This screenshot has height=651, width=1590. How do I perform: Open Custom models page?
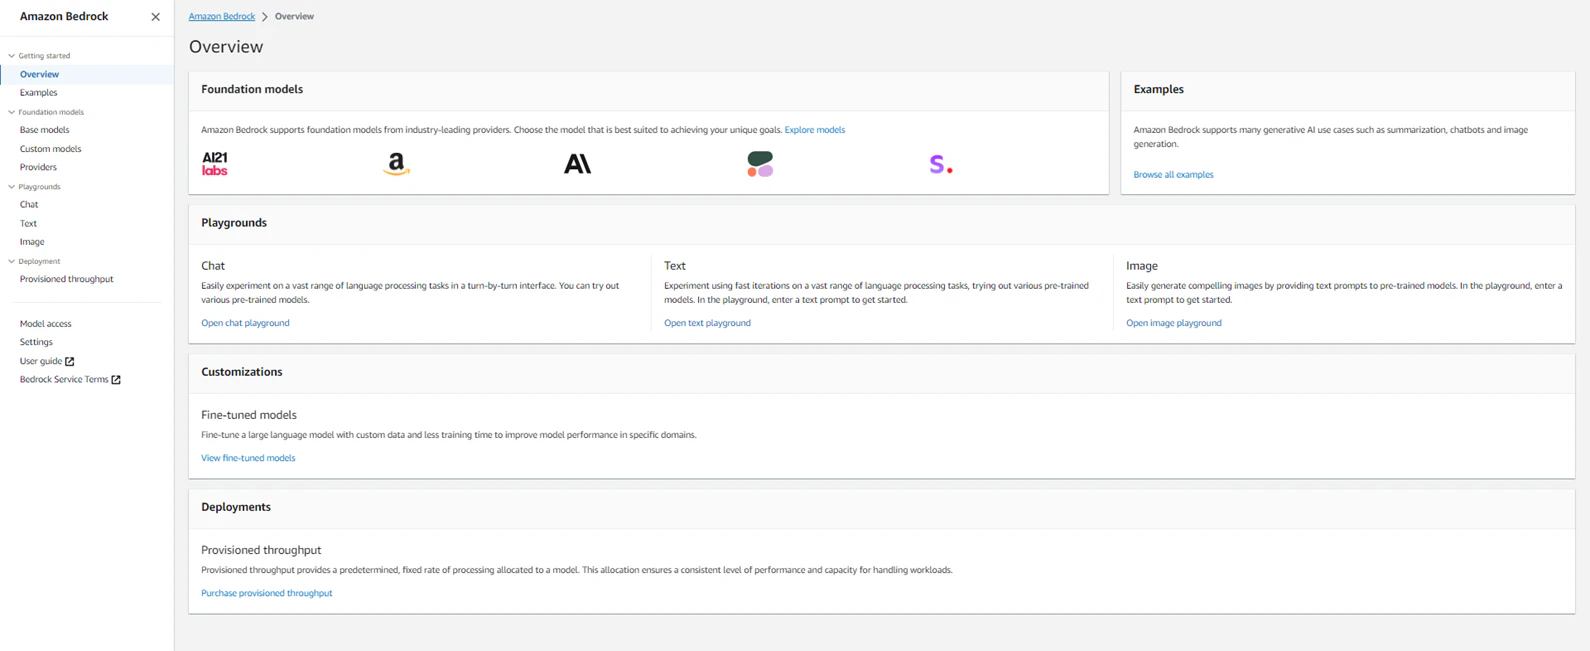pyautogui.click(x=51, y=149)
